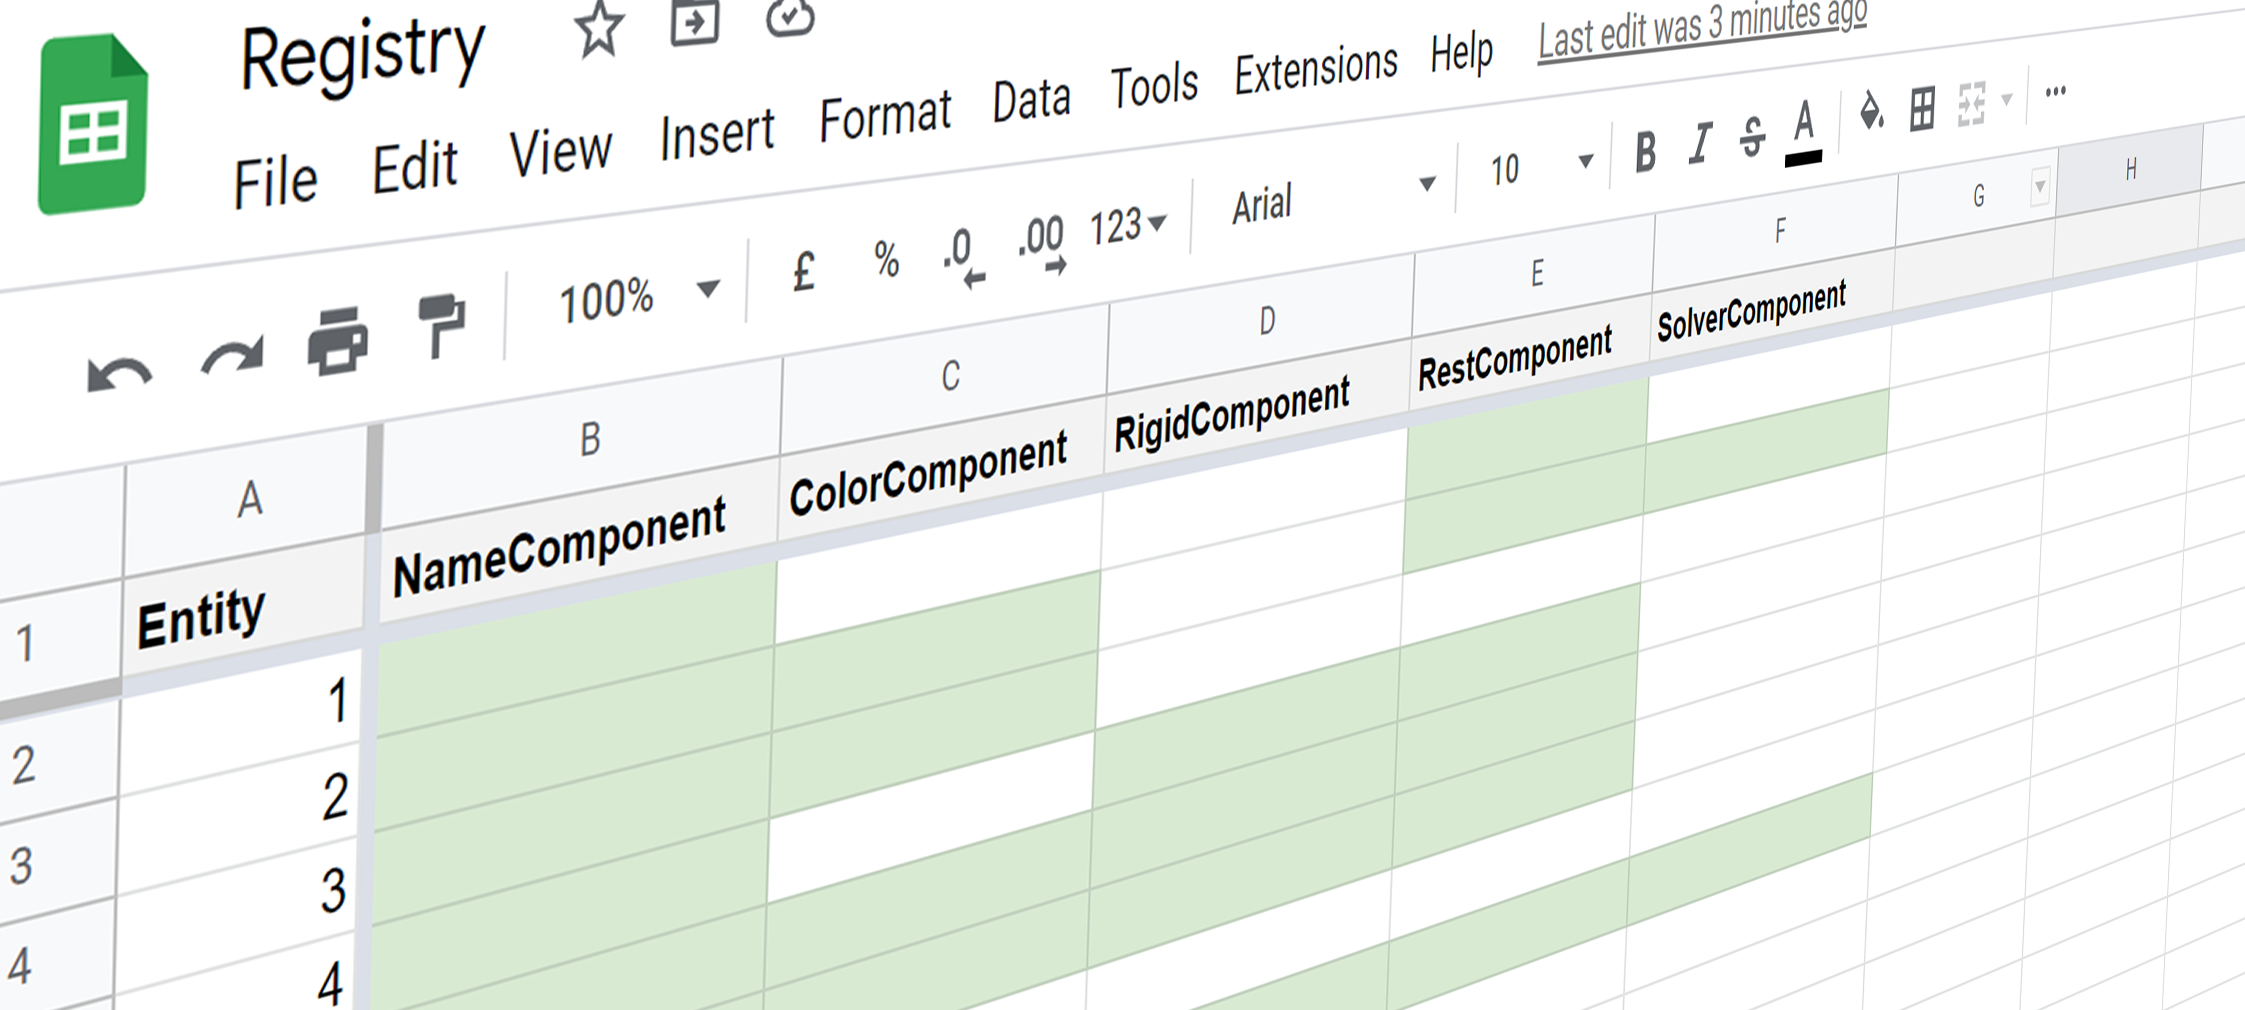Click the format as percent button
Viewport: 2245px width, 1010px height.
[886, 260]
